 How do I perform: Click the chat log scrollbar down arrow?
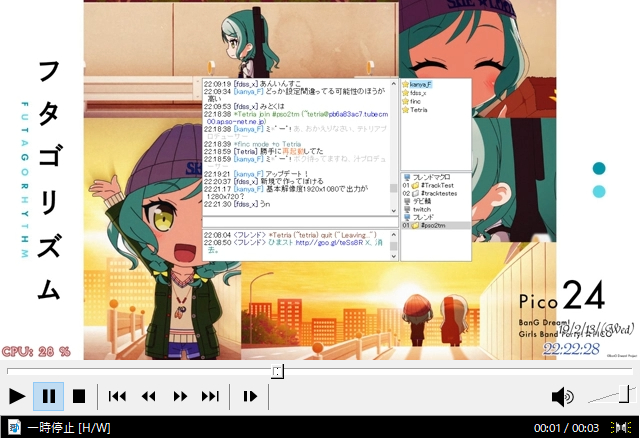393,211
